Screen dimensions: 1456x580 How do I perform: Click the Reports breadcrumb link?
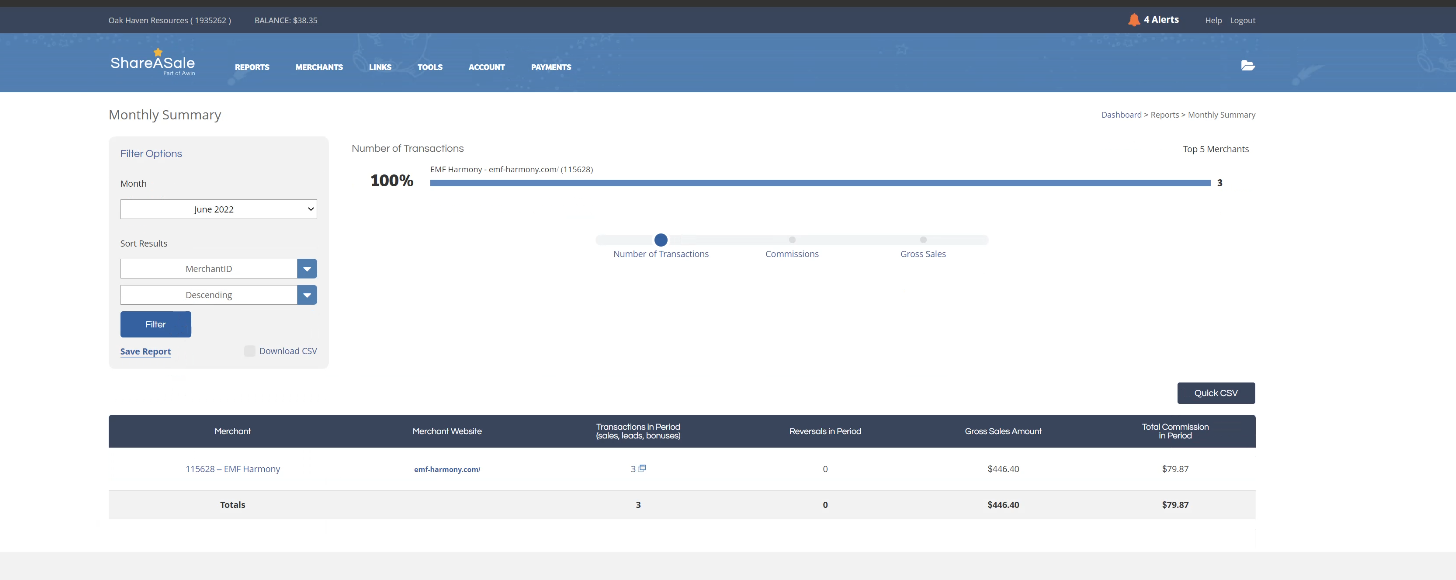(x=1165, y=115)
